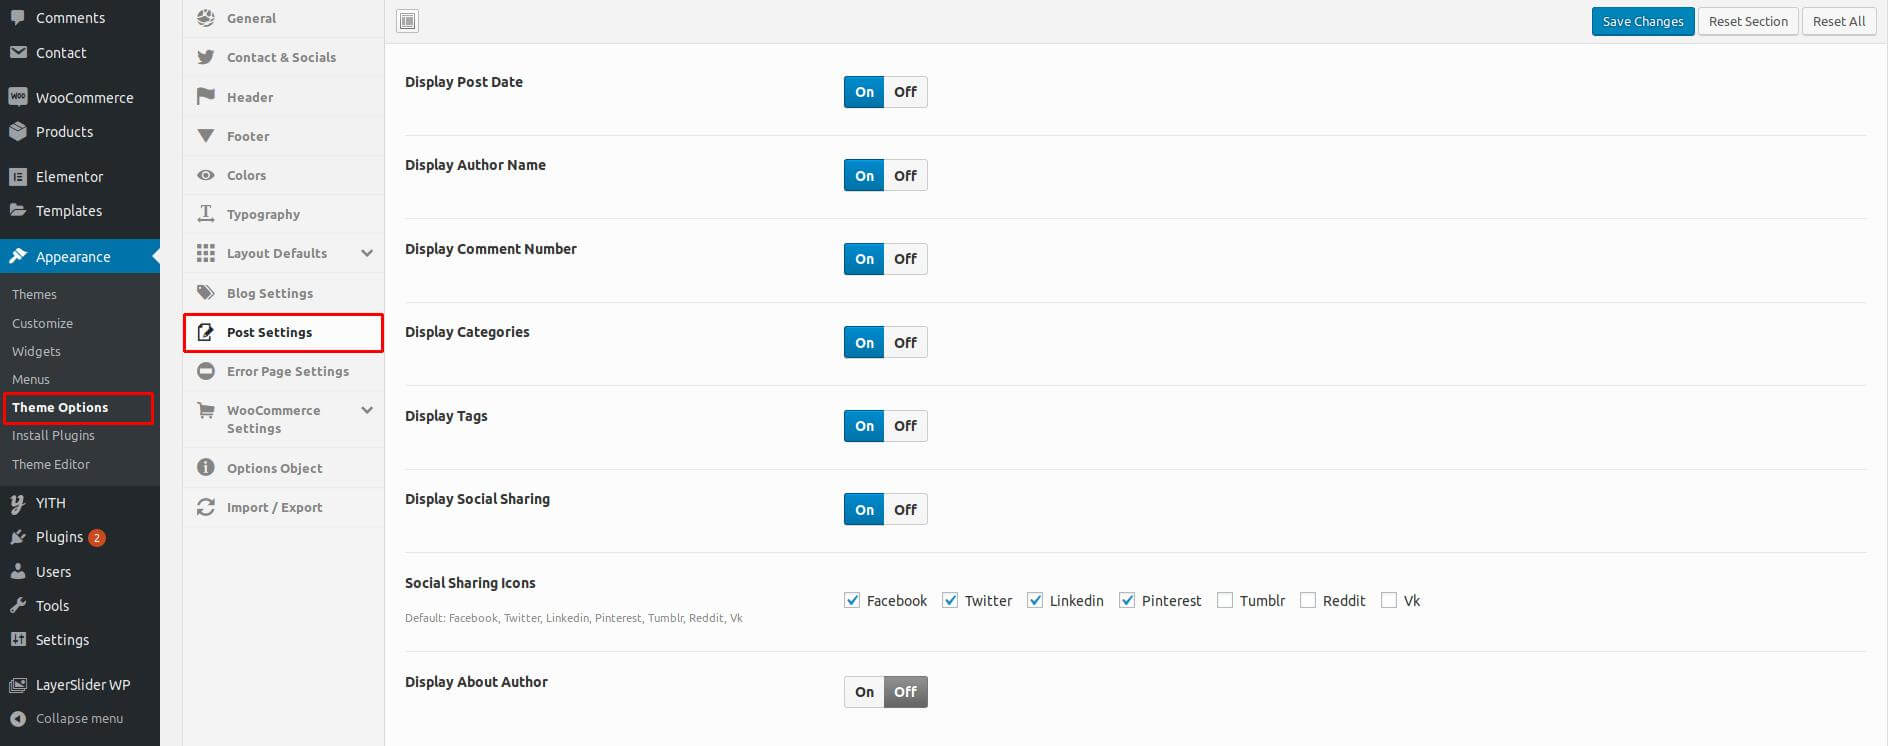The image size is (1888, 746).
Task: Click the Footer triangle icon
Action: [205, 135]
